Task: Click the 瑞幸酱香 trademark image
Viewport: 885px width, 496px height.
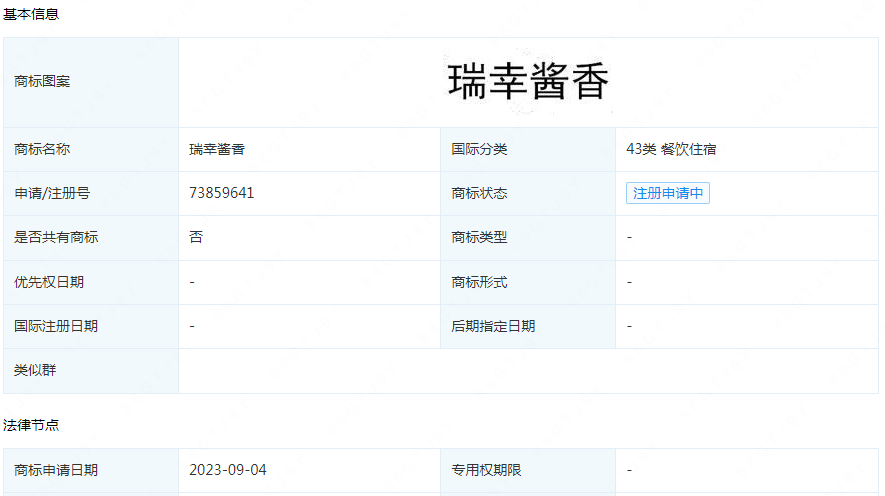Action: (x=528, y=82)
